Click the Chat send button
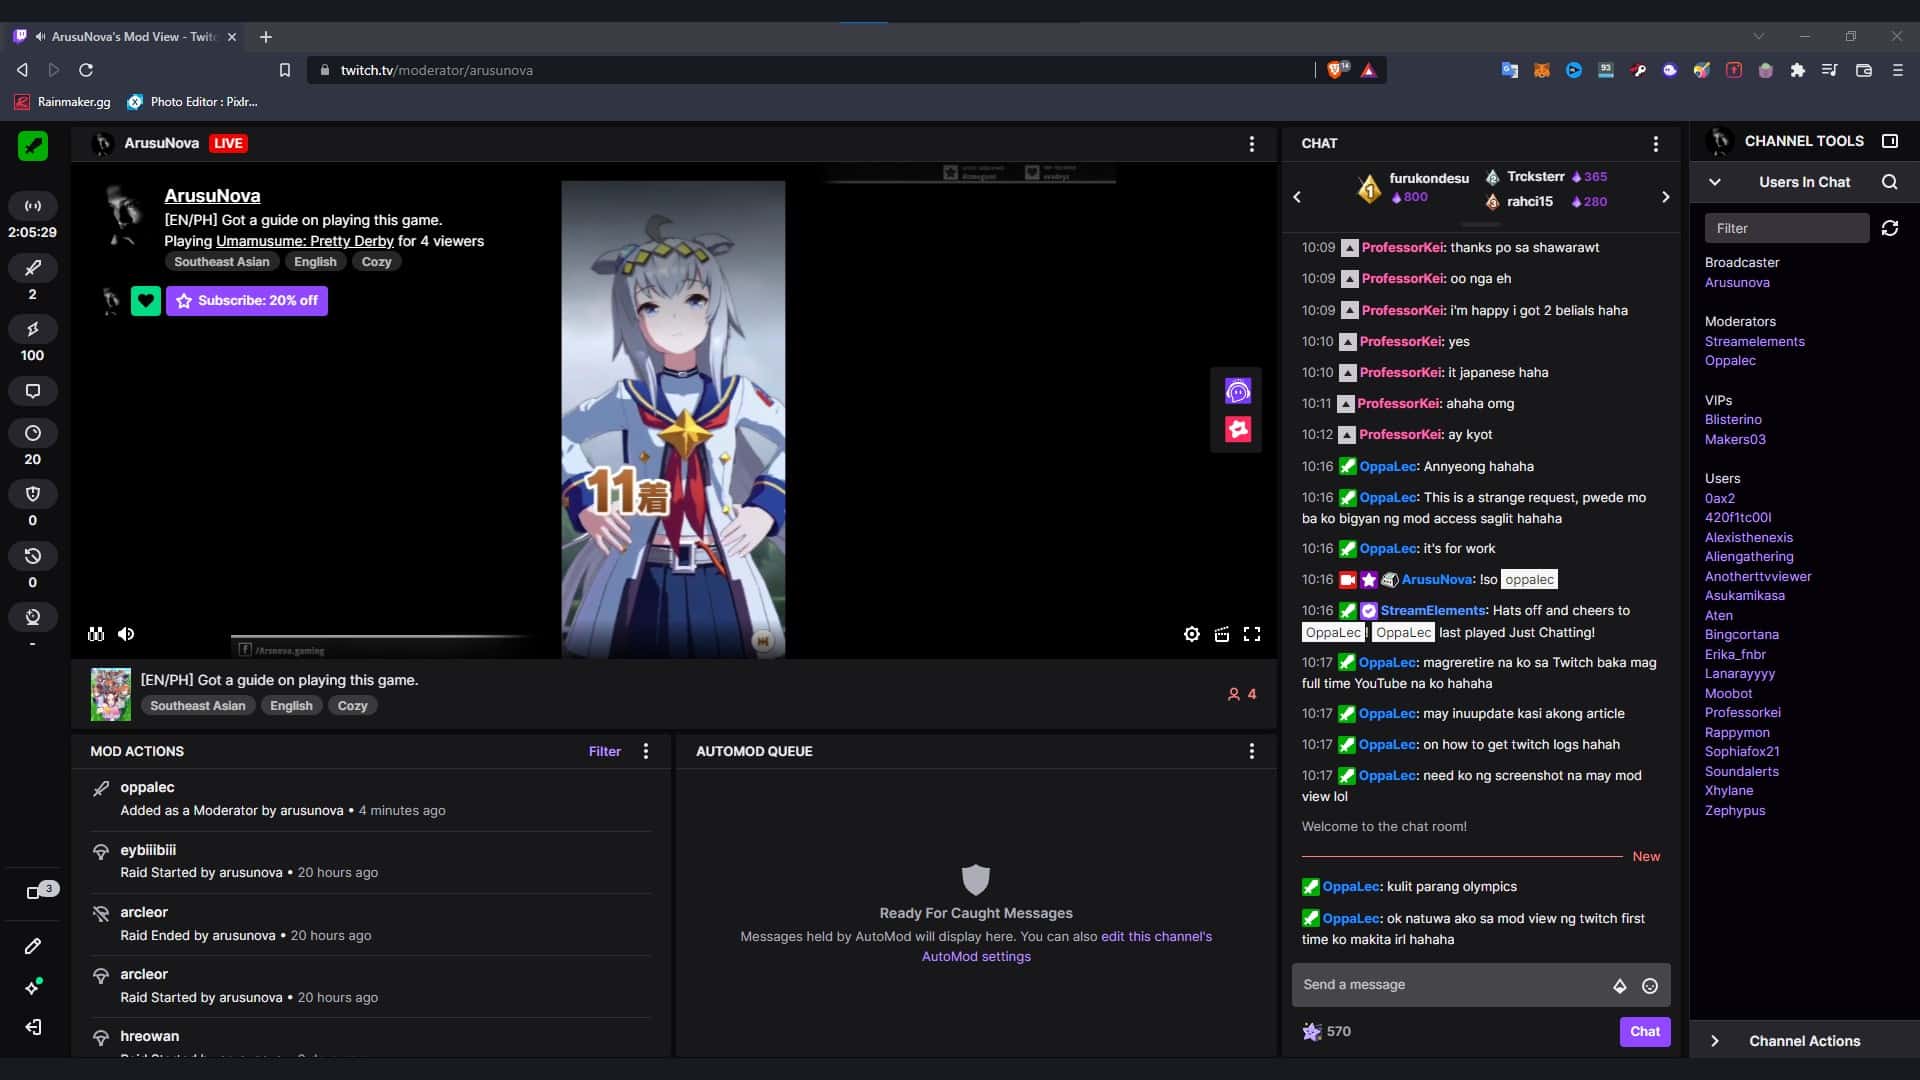Image resolution: width=1920 pixels, height=1080 pixels. point(1645,1031)
